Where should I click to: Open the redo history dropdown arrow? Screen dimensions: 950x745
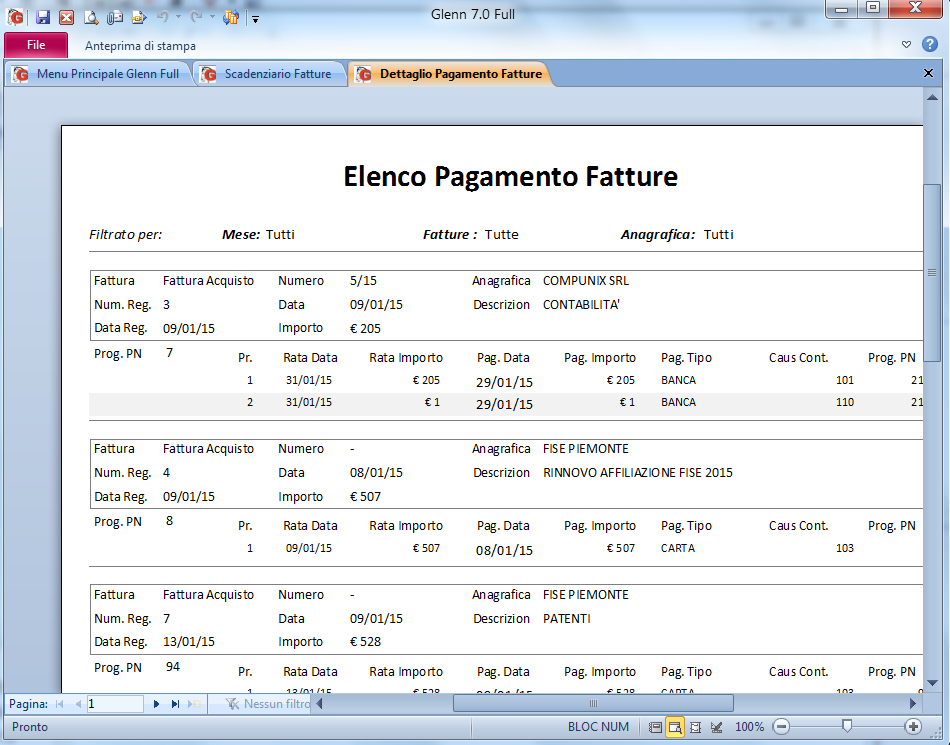[212, 17]
